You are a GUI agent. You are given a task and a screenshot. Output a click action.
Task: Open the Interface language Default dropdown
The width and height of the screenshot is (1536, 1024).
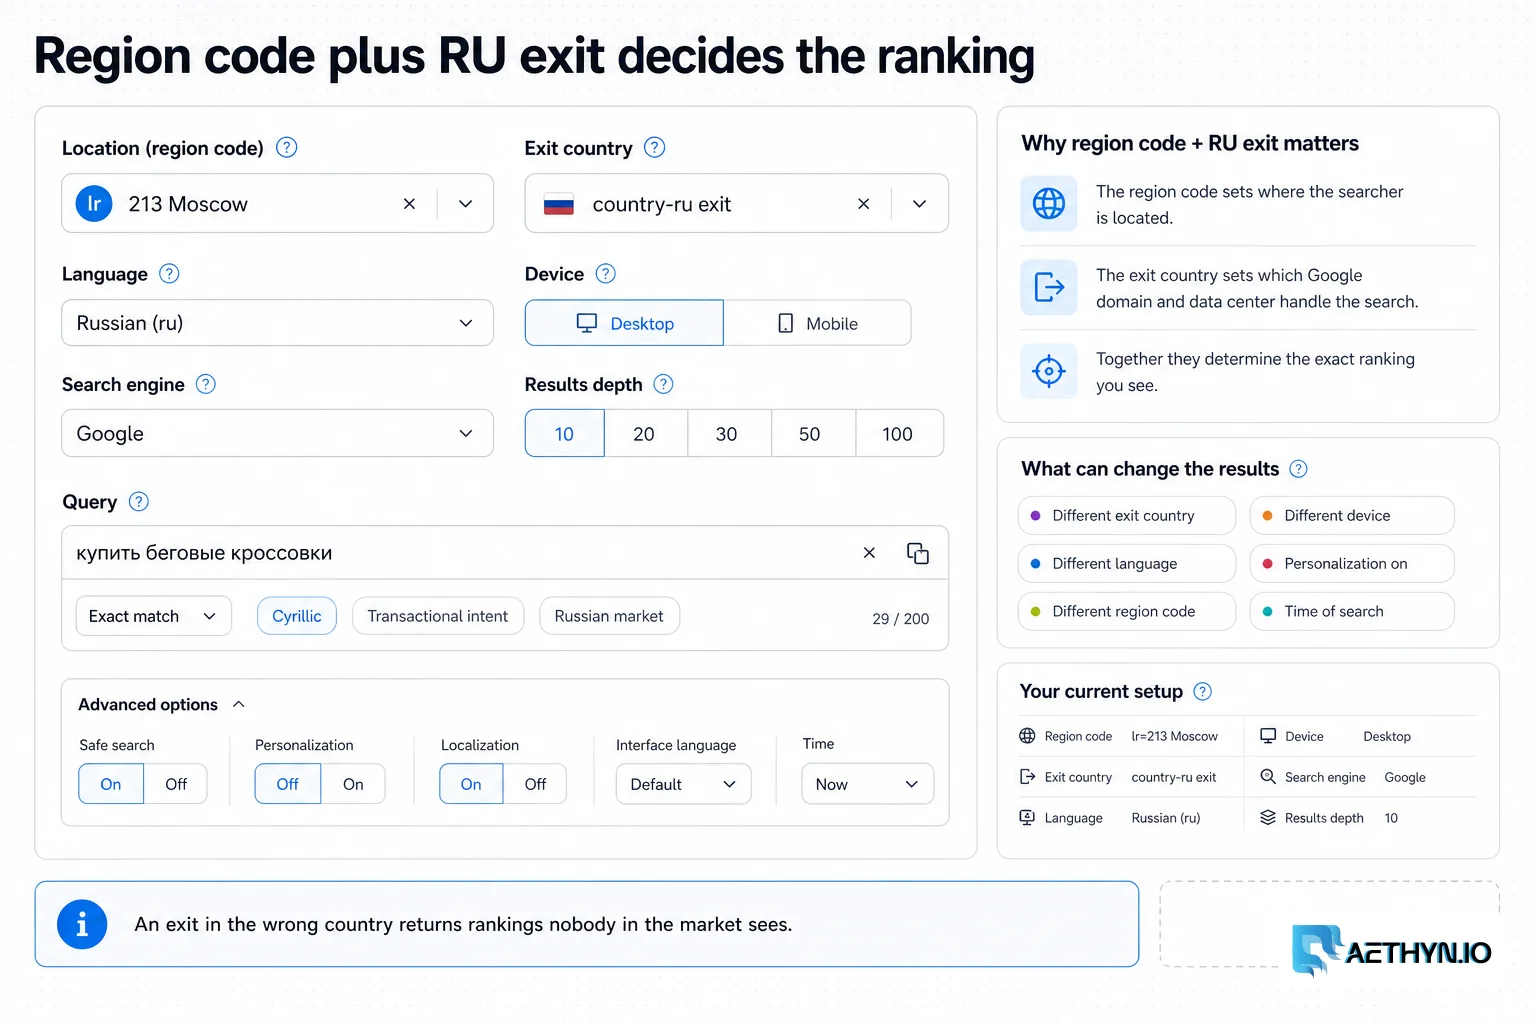pos(683,784)
